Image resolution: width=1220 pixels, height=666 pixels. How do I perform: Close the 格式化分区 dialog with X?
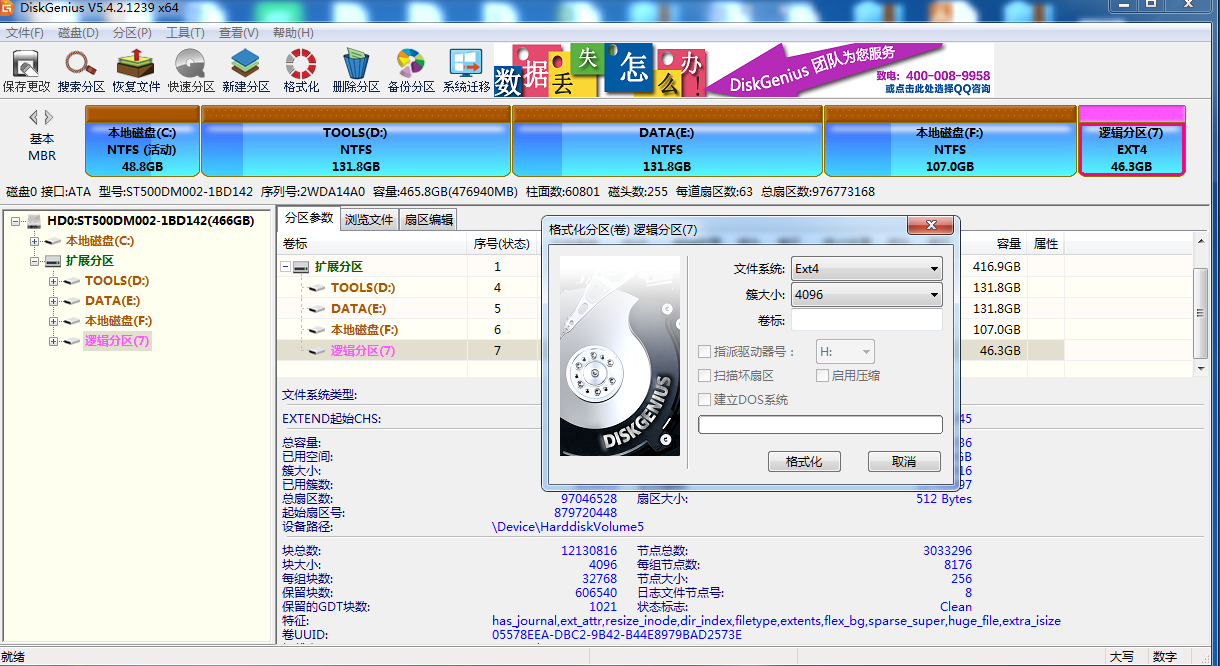[x=930, y=225]
